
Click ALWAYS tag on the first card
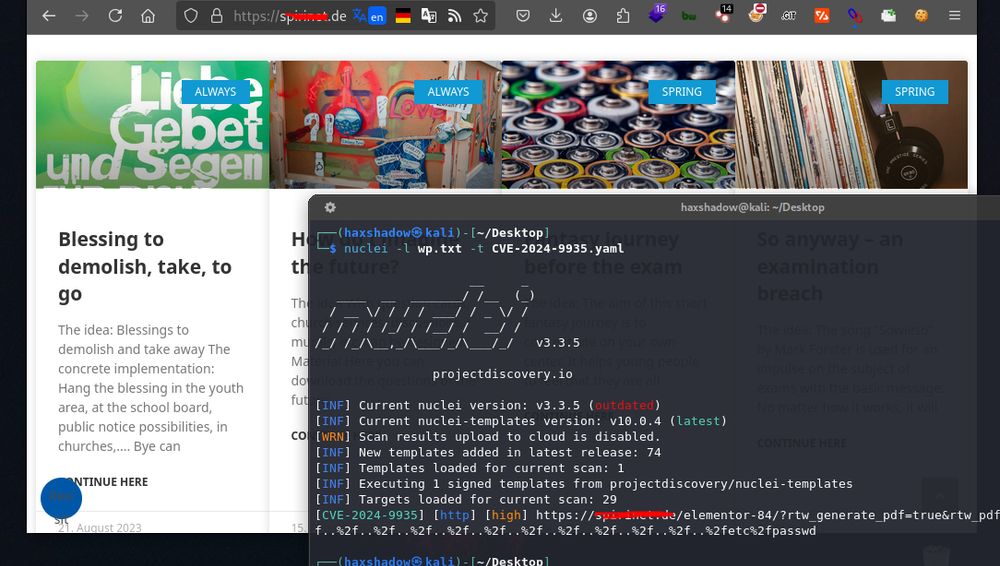[216, 92]
